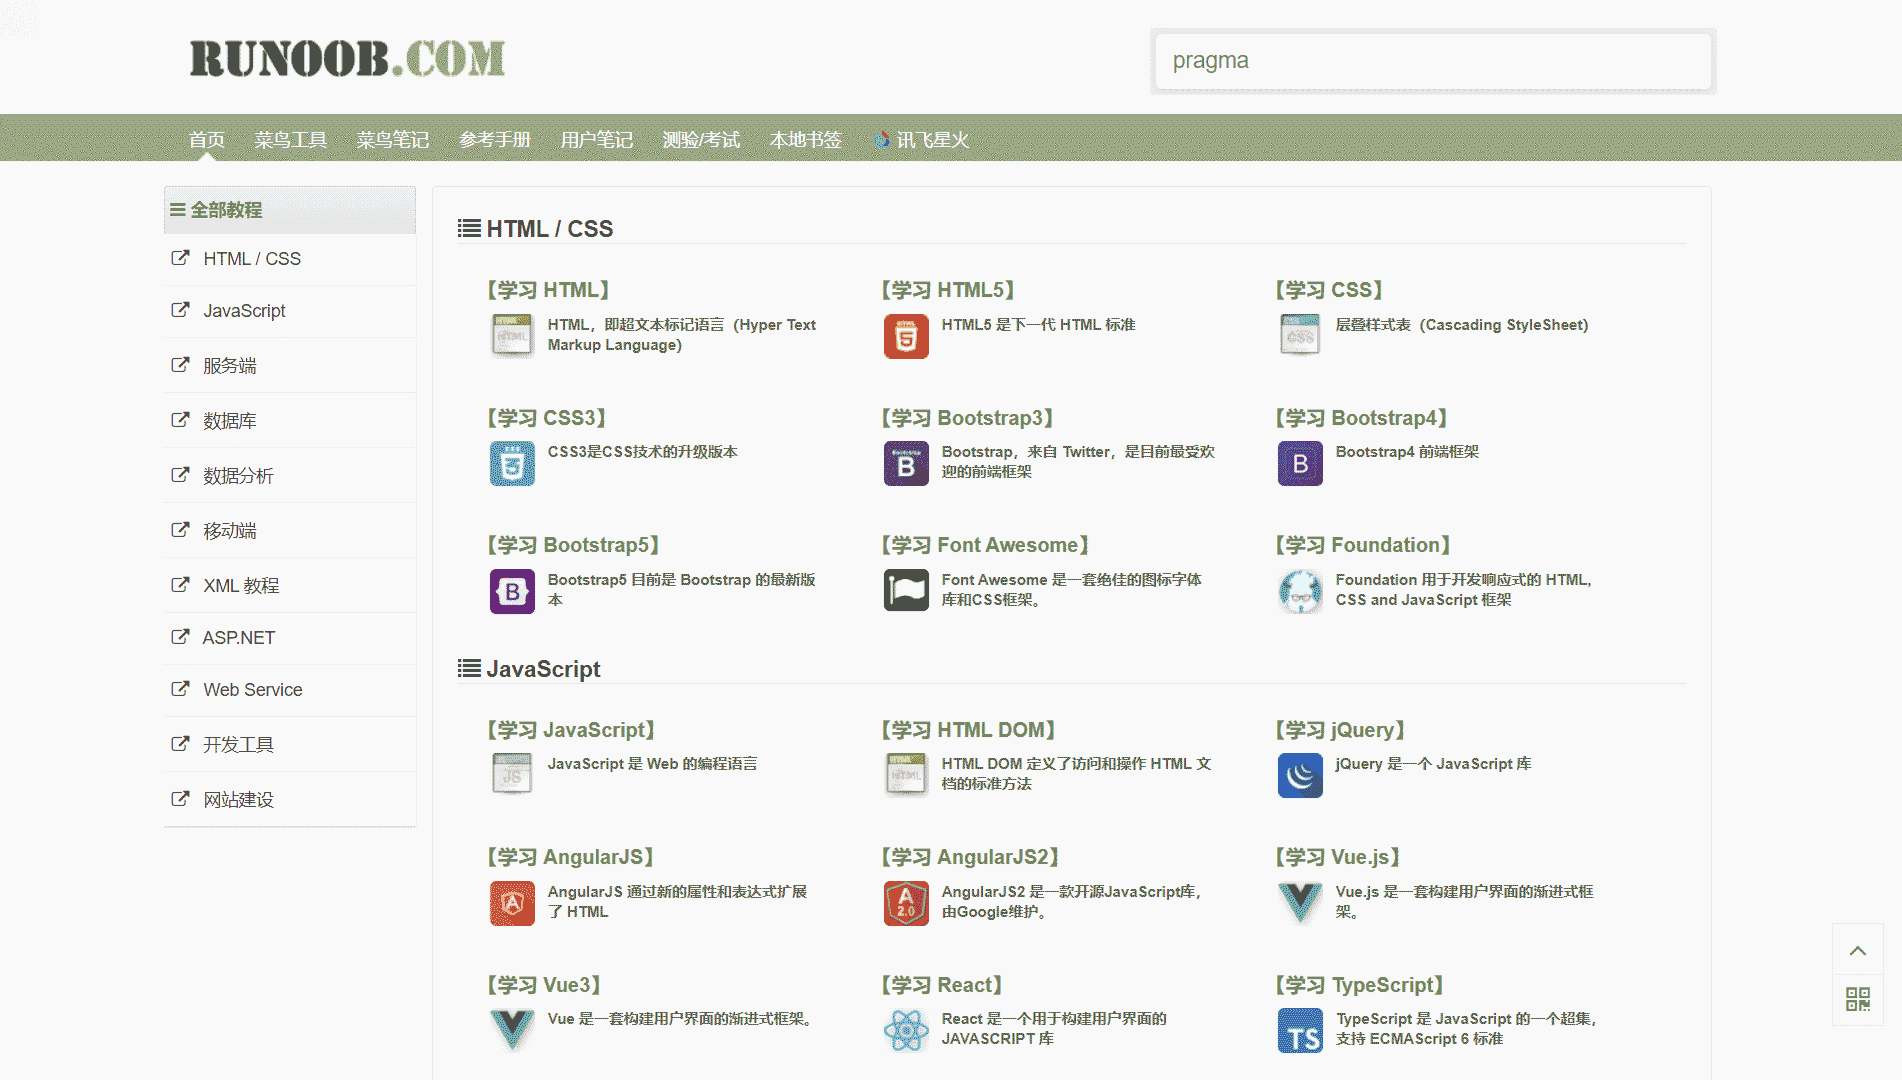The width and height of the screenshot is (1902, 1080).
Task: Open the 【学习 Font Awesome】 heading link
Action: [x=985, y=545]
